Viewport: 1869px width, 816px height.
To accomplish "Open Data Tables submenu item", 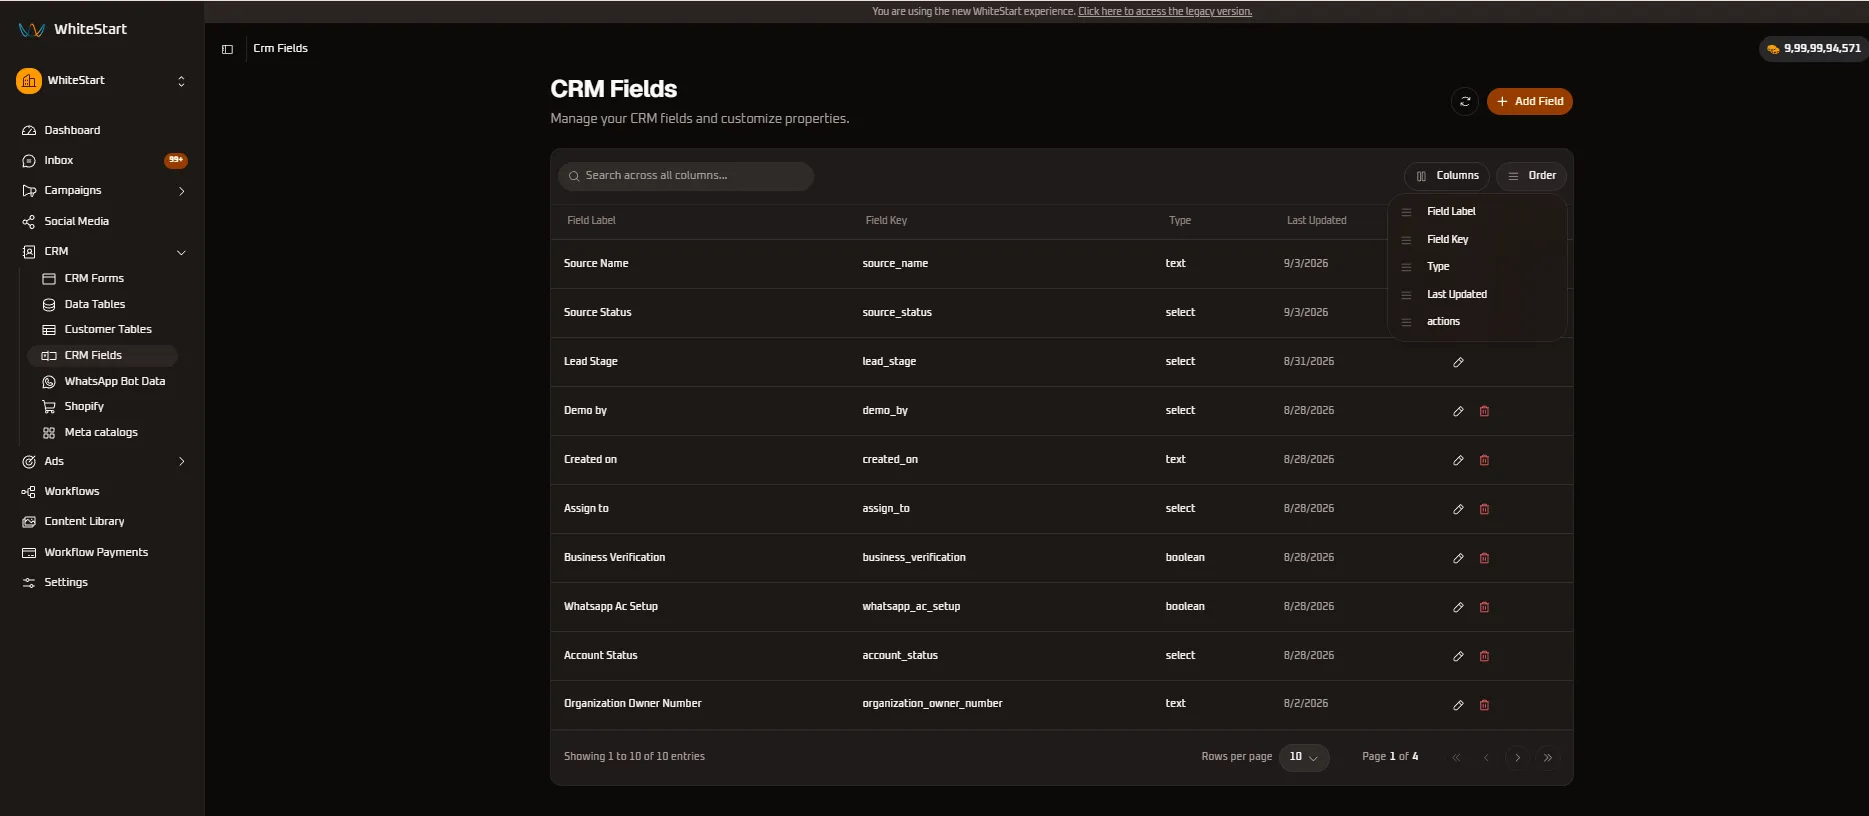I will pos(95,304).
